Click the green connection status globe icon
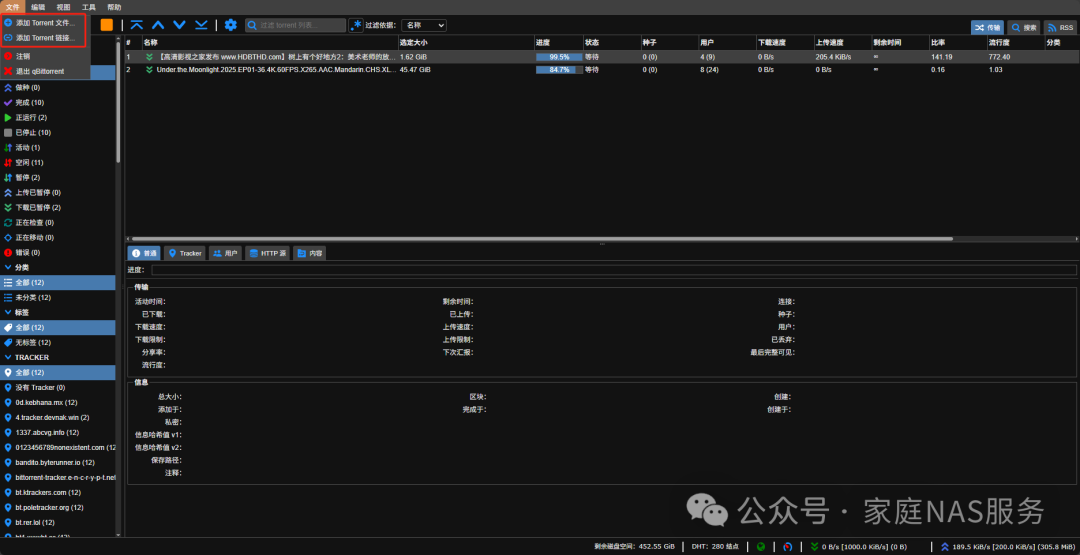1080x555 pixels. point(761,547)
